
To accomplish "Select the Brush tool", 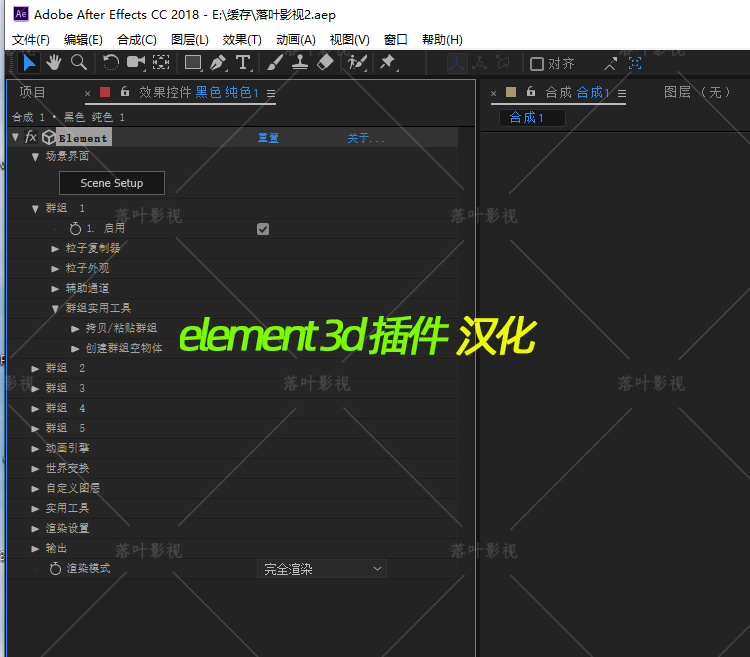I will (275, 63).
